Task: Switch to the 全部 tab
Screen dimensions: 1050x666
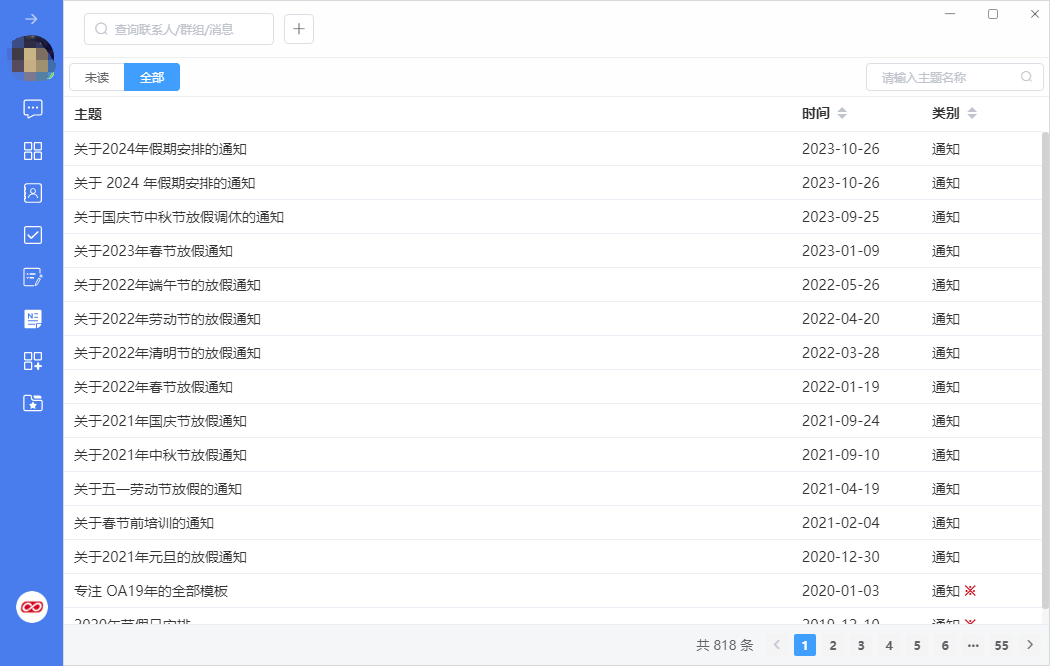Action: [x=152, y=77]
